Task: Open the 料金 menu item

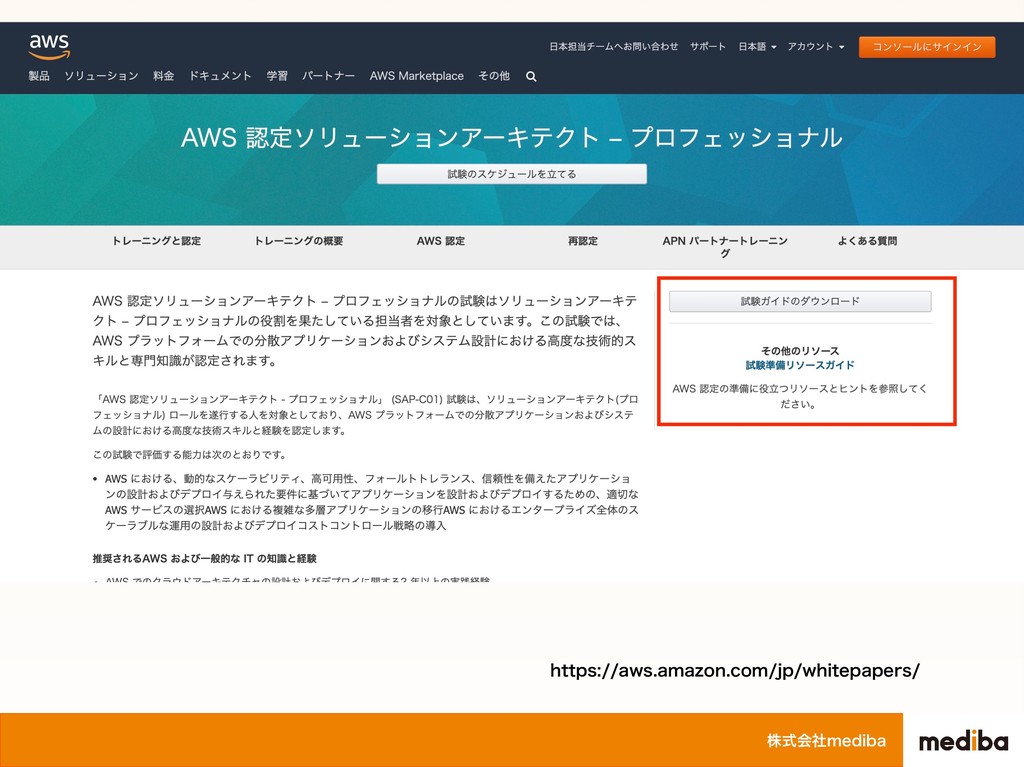Action: pyautogui.click(x=164, y=76)
